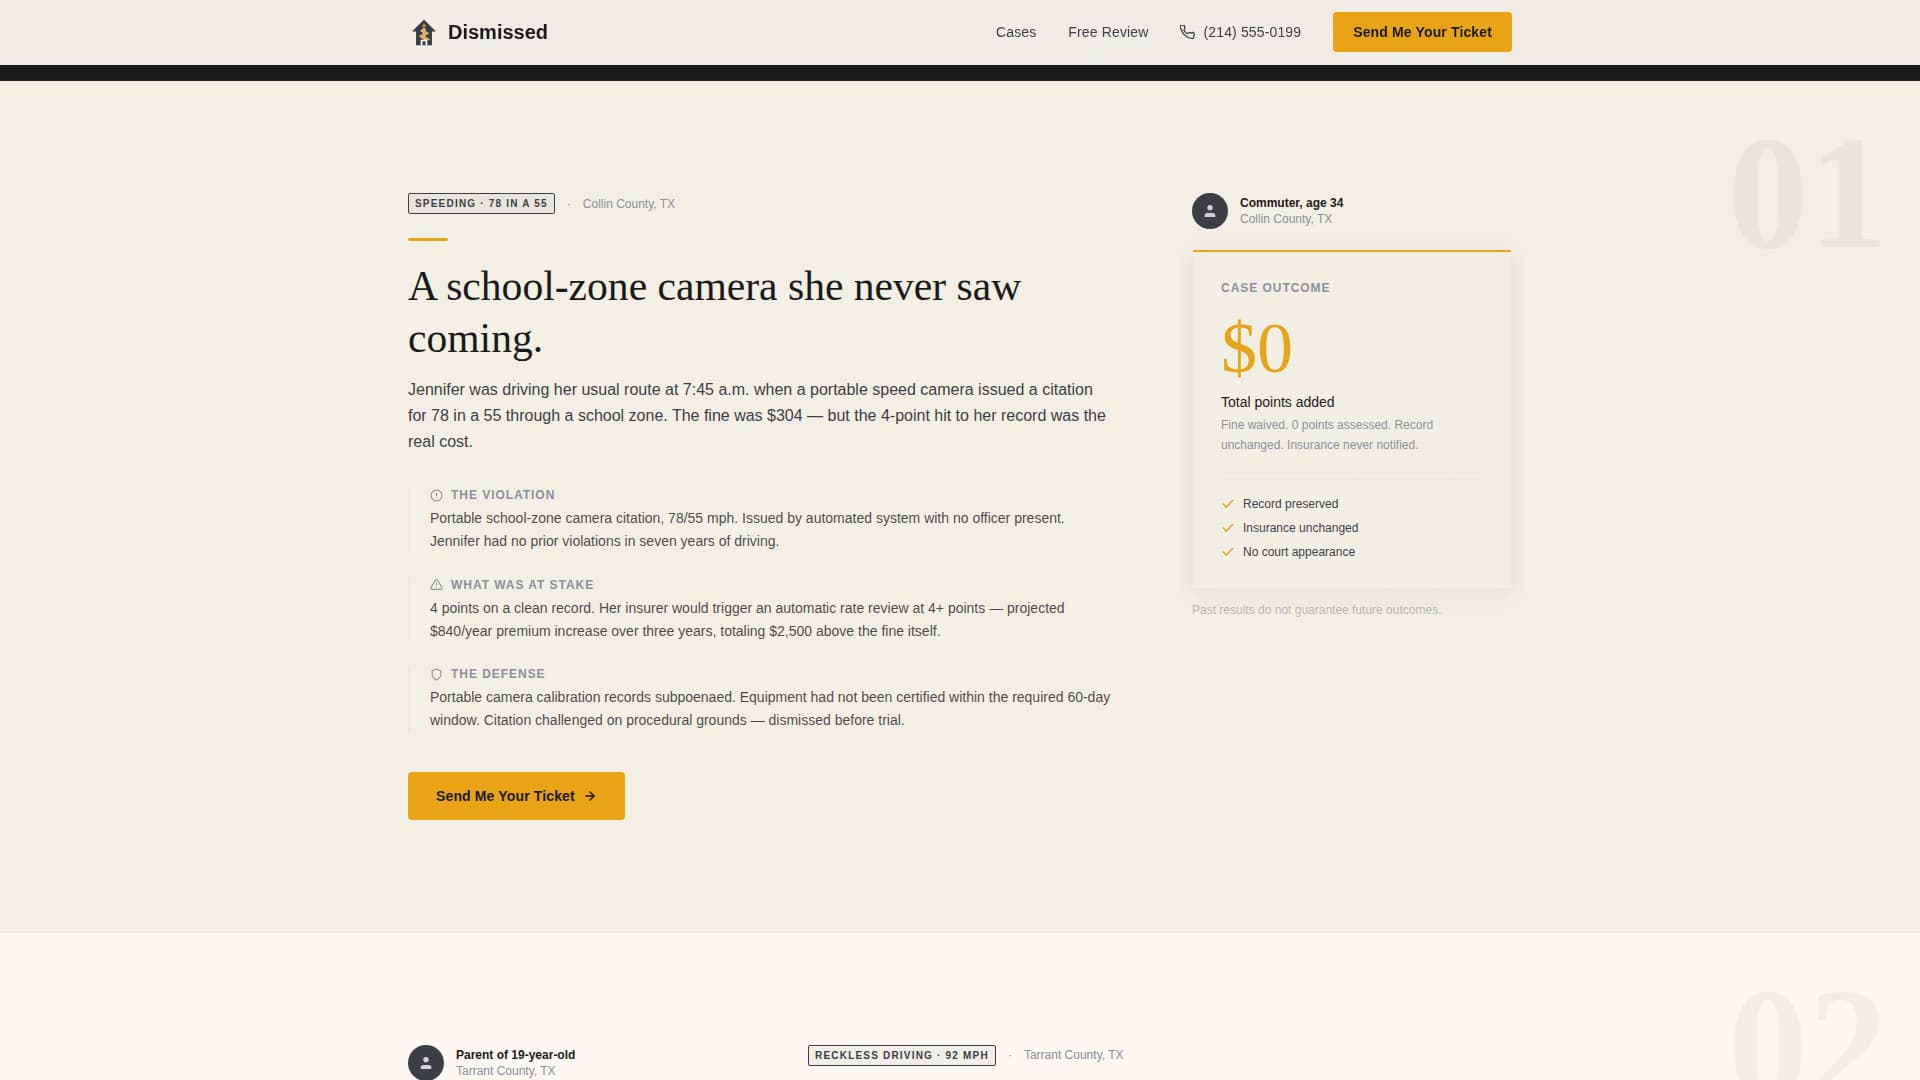Click the checkmark beside No court appearance
Image resolution: width=1920 pixels, height=1080 pixels.
click(1227, 551)
